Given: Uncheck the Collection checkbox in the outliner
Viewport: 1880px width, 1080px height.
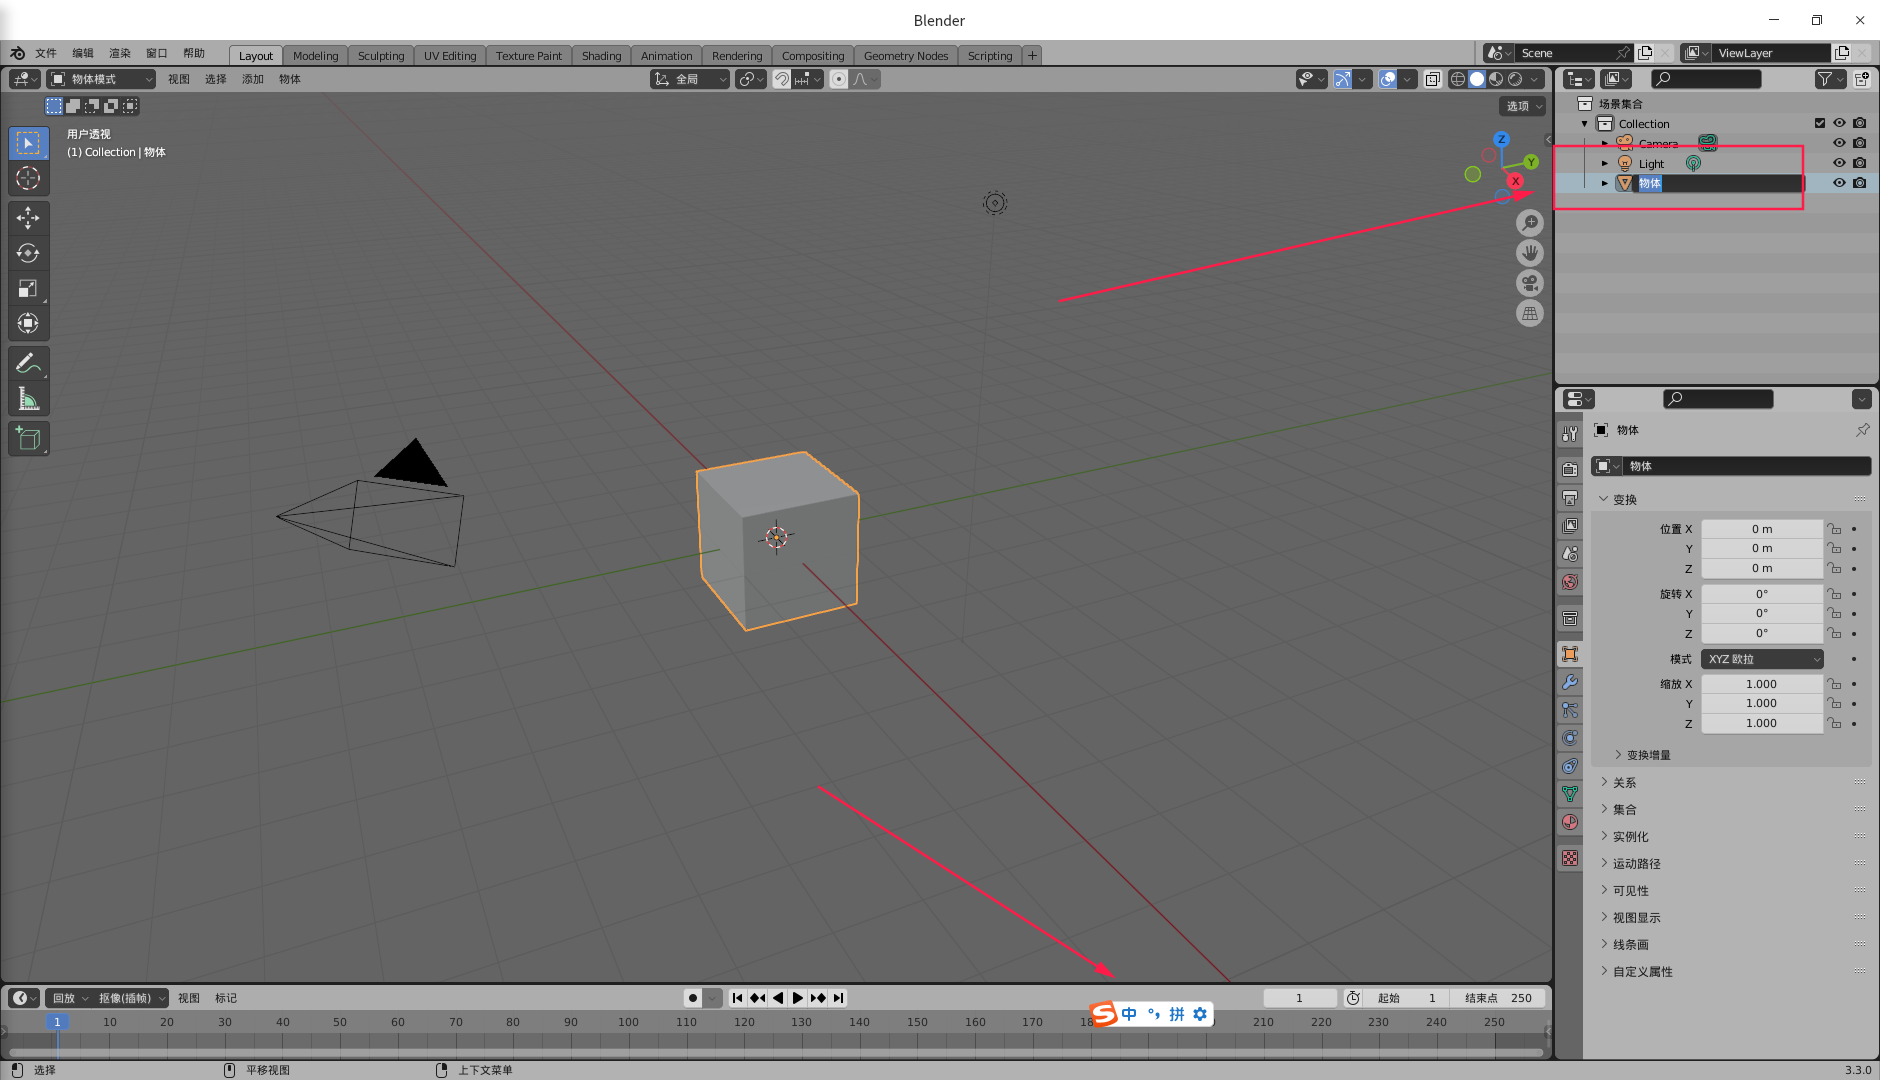Looking at the screenshot, I should click(x=1821, y=123).
